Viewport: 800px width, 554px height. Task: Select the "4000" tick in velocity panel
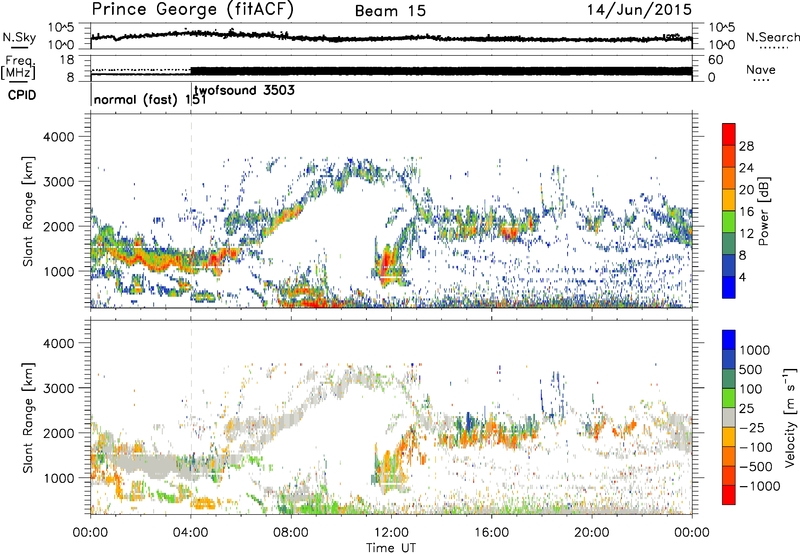(58, 343)
